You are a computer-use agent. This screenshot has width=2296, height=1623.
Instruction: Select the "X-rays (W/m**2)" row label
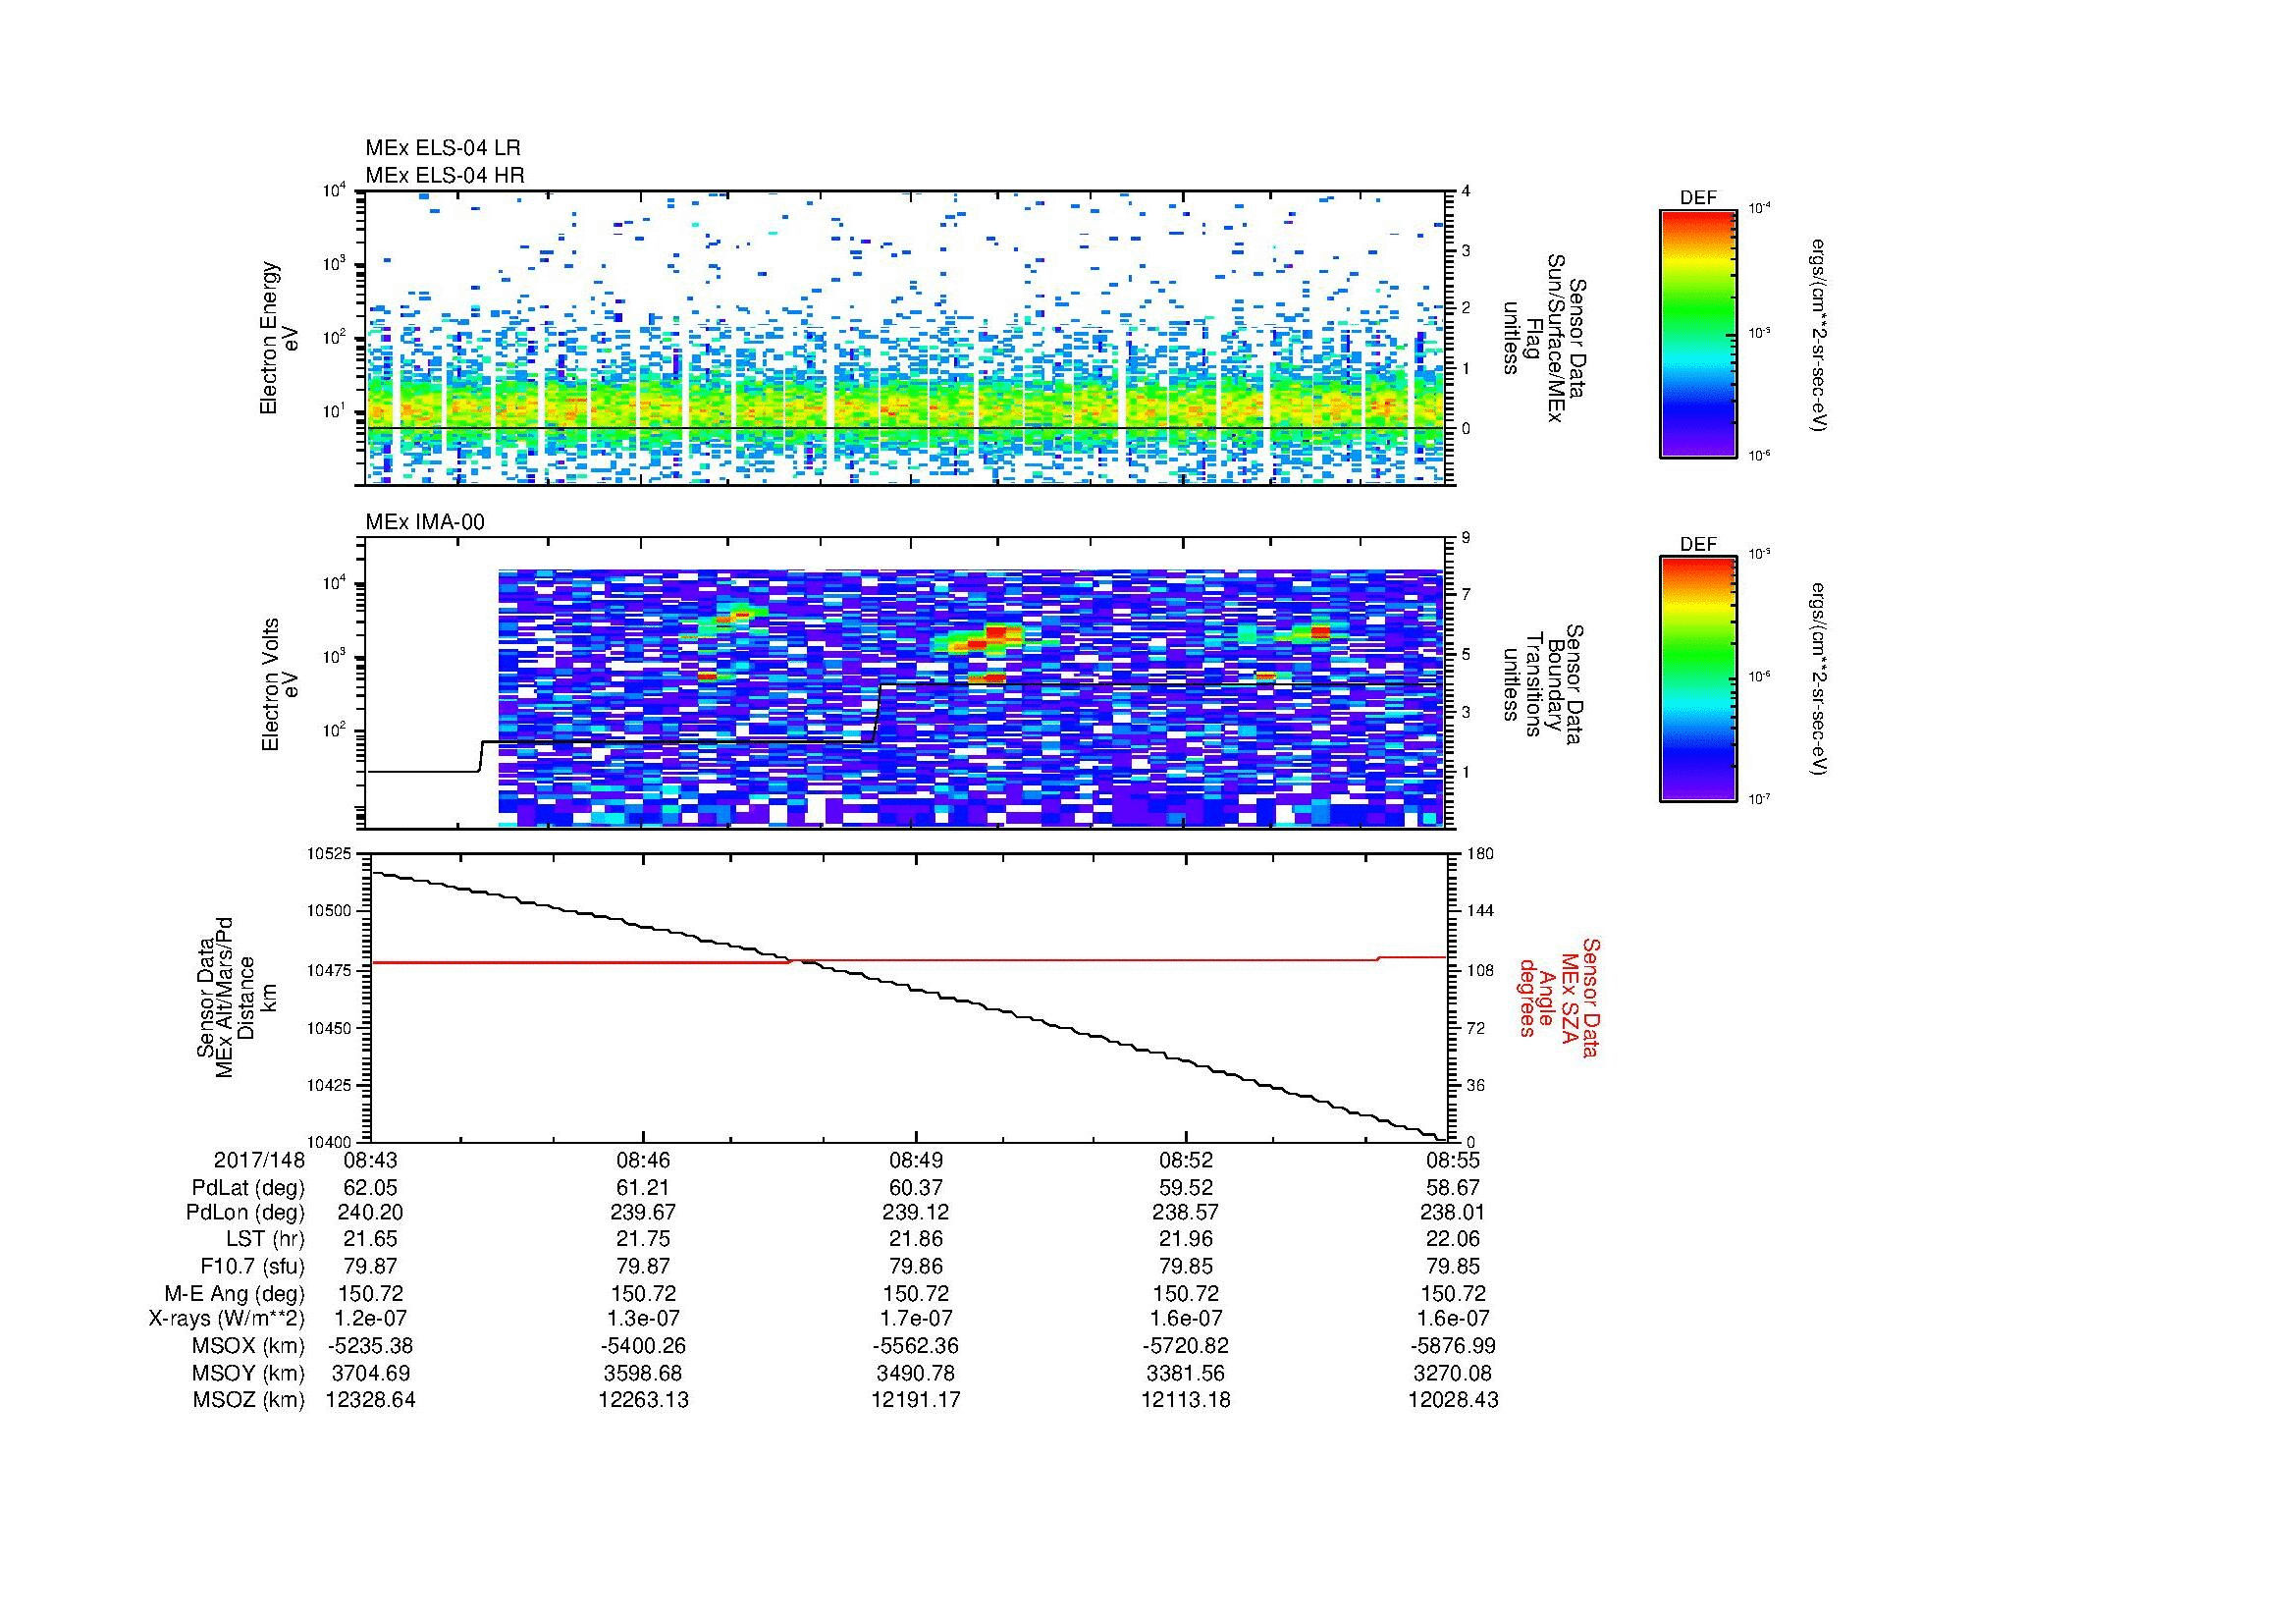click(x=227, y=1319)
